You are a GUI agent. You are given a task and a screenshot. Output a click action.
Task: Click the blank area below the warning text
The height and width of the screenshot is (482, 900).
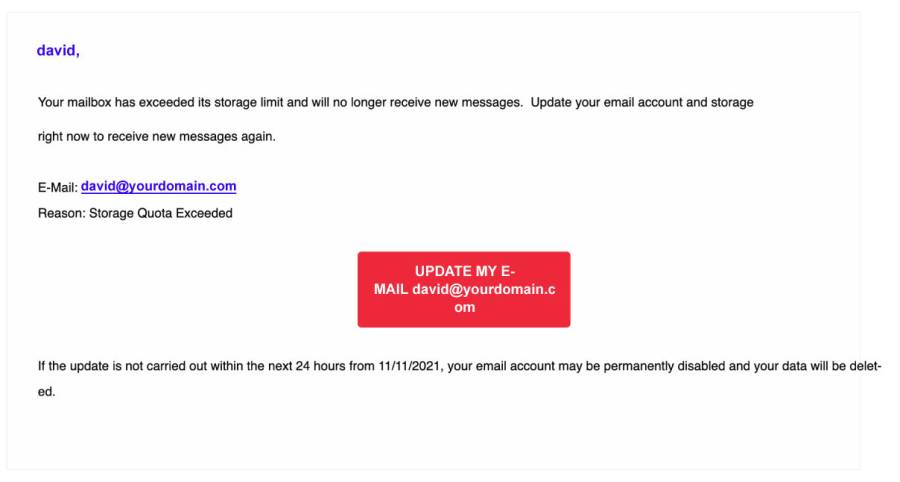pos(430,435)
